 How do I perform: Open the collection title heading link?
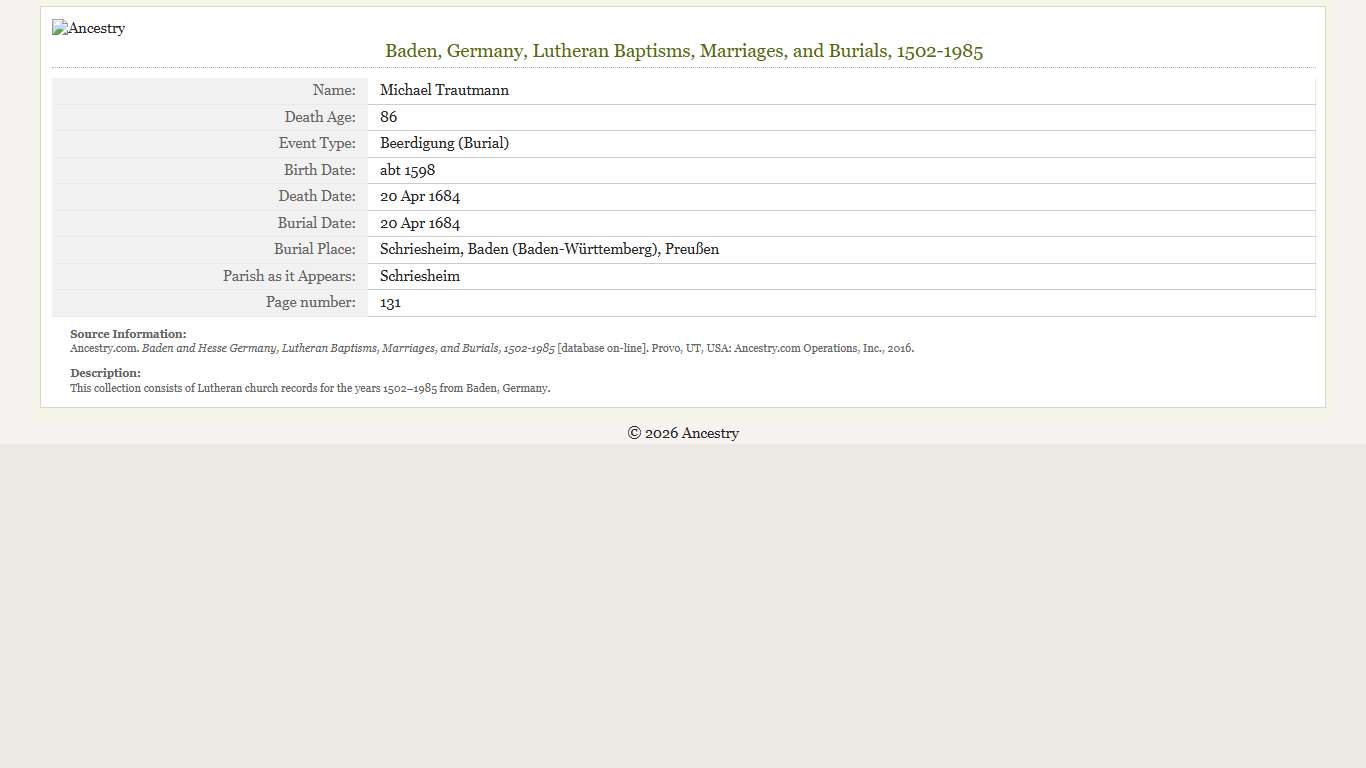tap(683, 51)
